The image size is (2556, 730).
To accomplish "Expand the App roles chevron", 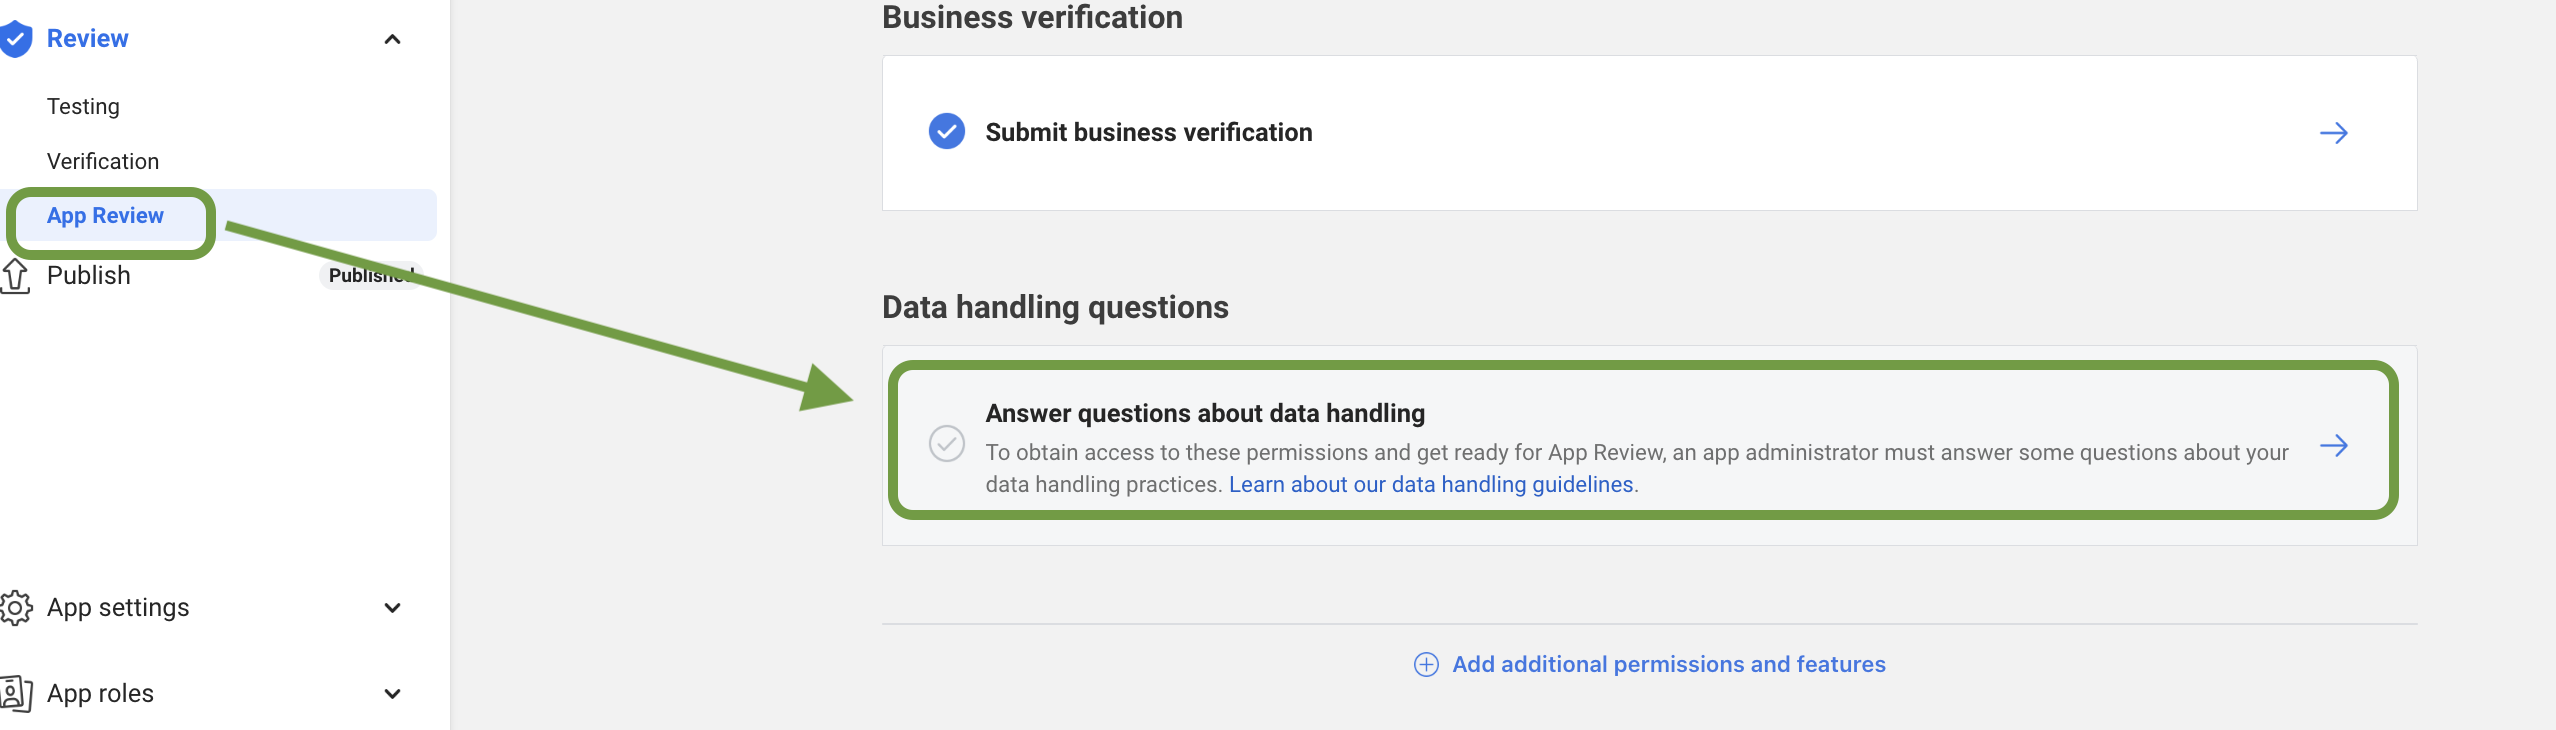I will pyautogui.click(x=393, y=694).
